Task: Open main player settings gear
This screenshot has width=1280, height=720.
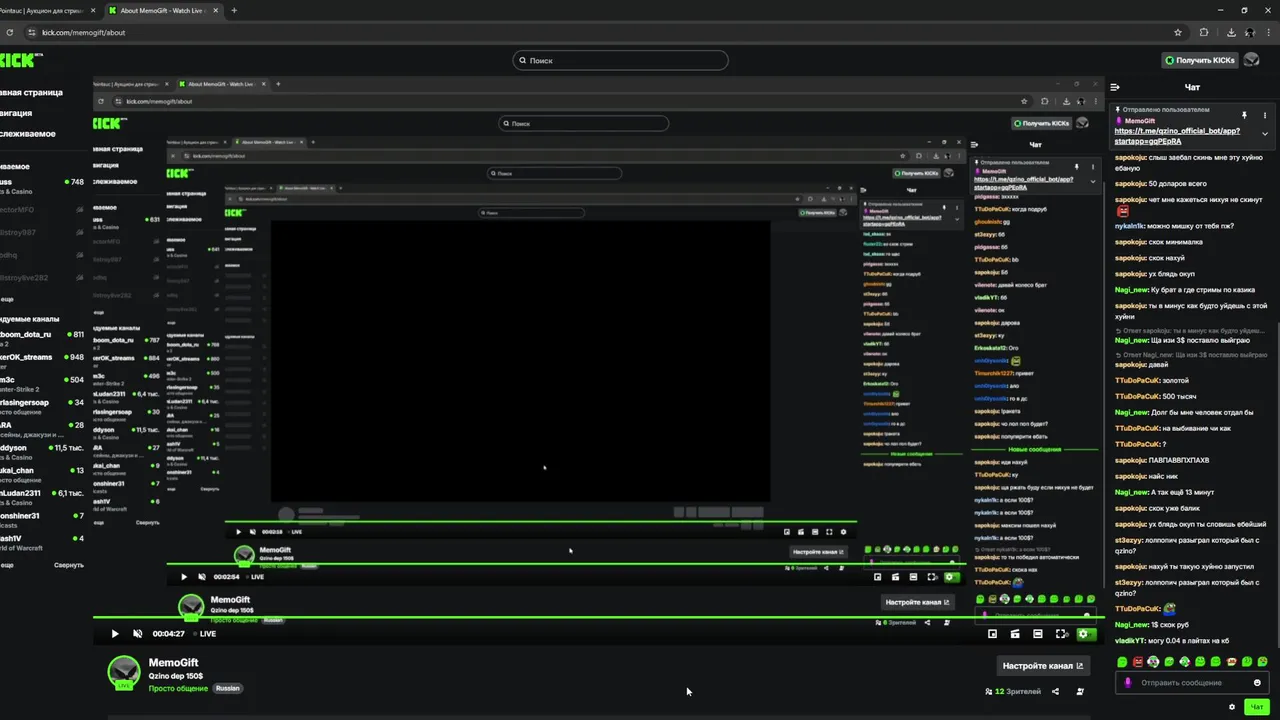Action: click(1084, 633)
